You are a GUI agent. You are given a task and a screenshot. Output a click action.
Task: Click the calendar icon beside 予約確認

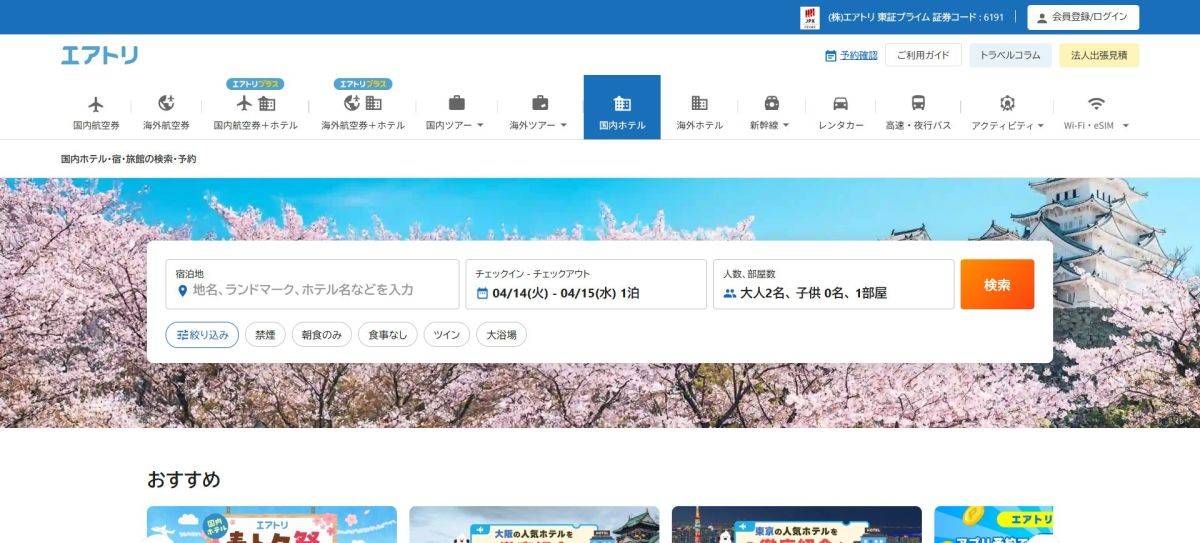[831, 56]
